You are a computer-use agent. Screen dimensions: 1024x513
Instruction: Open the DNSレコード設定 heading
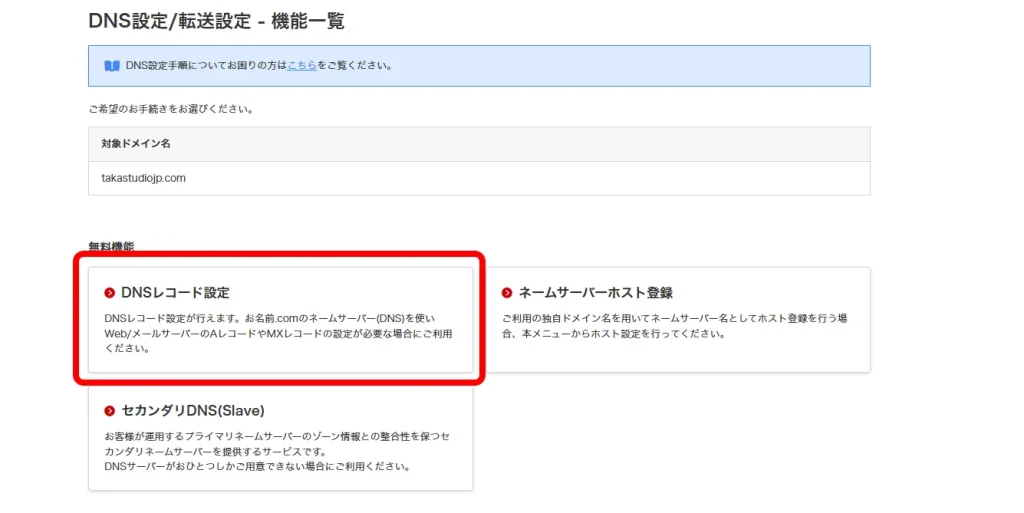click(x=175, y=293)
